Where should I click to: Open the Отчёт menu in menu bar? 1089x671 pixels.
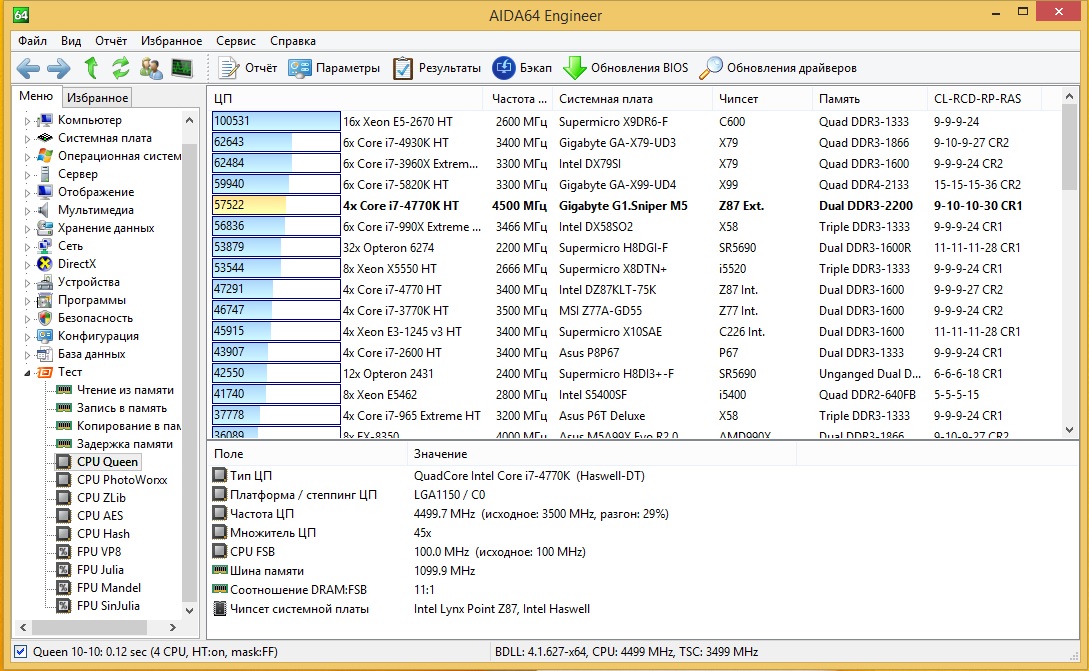click(x=111, y=41)
